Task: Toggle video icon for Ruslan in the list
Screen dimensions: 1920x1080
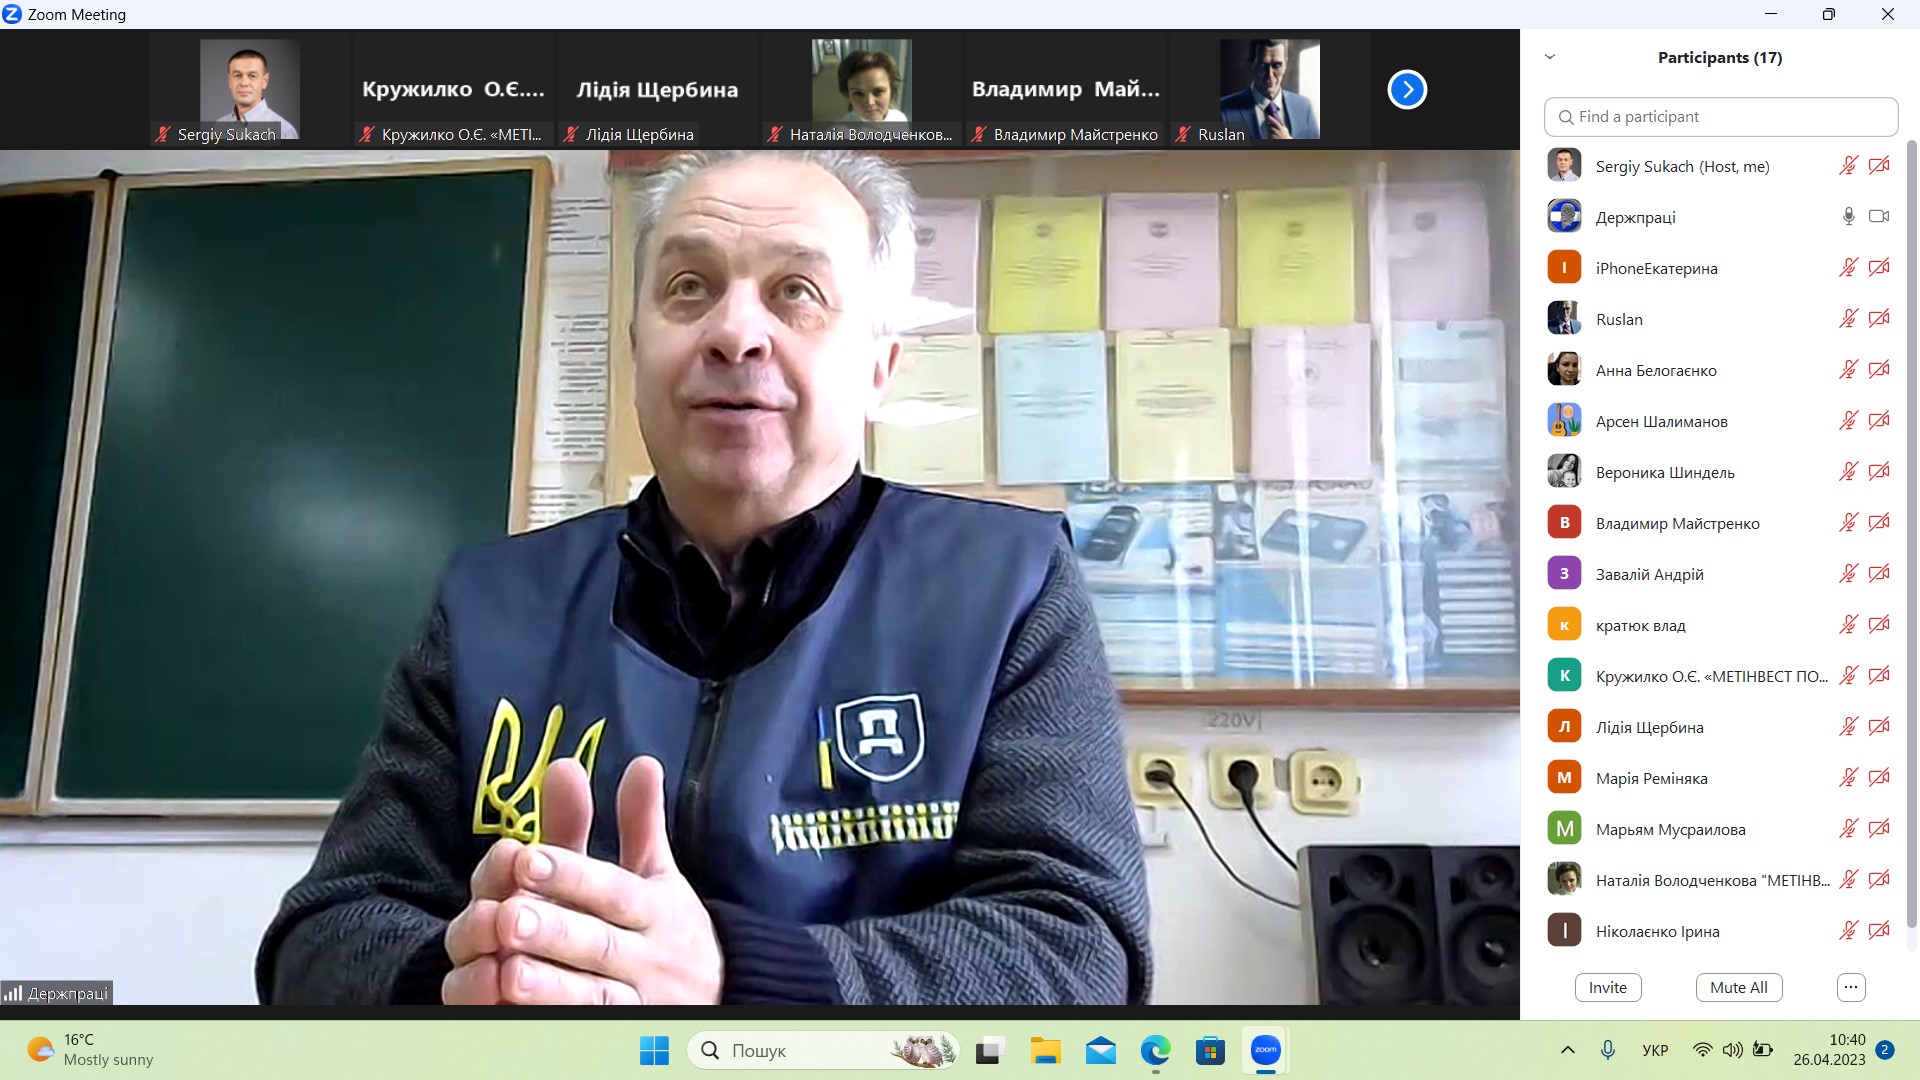Action: pos(1879,319)
